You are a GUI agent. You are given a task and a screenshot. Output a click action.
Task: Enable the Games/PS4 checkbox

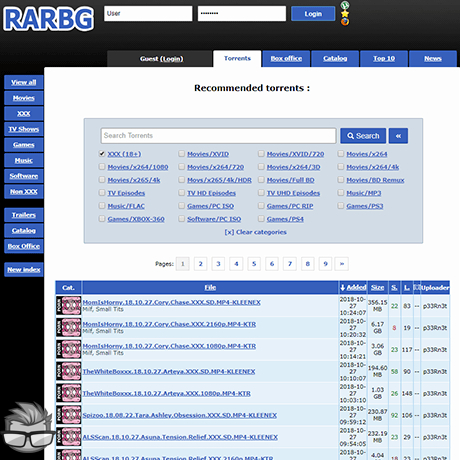click(x=261, y=219)
